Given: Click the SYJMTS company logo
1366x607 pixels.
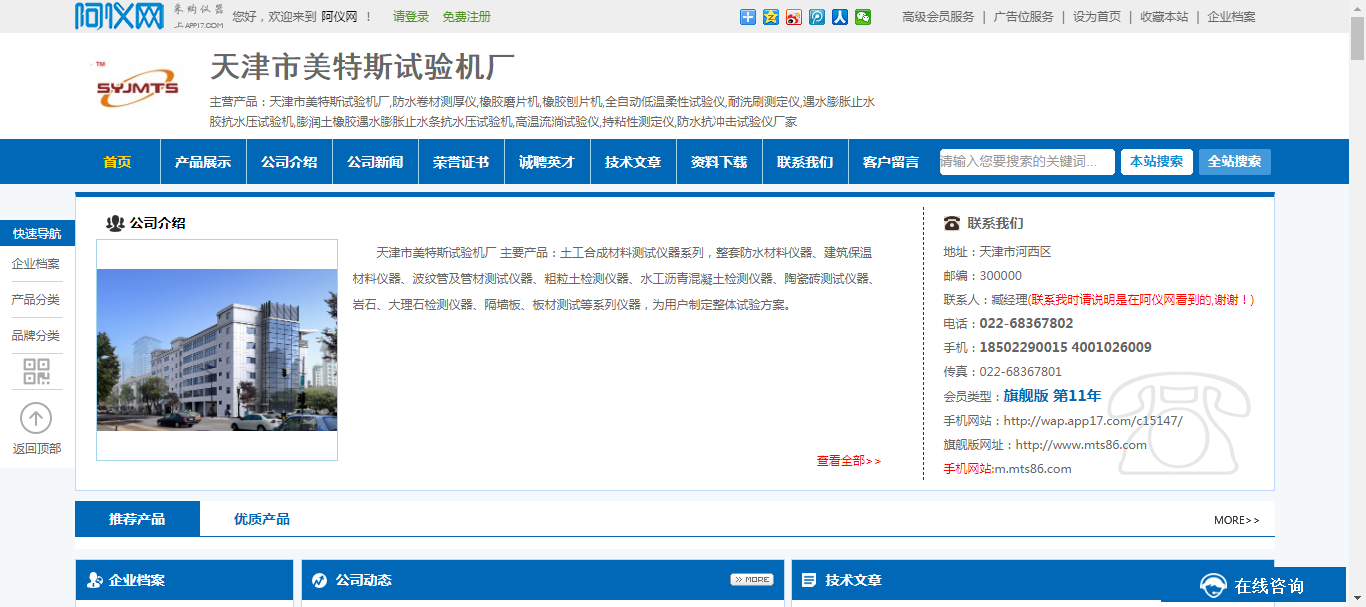Looking at the screenshot, I should coord(137,86).
